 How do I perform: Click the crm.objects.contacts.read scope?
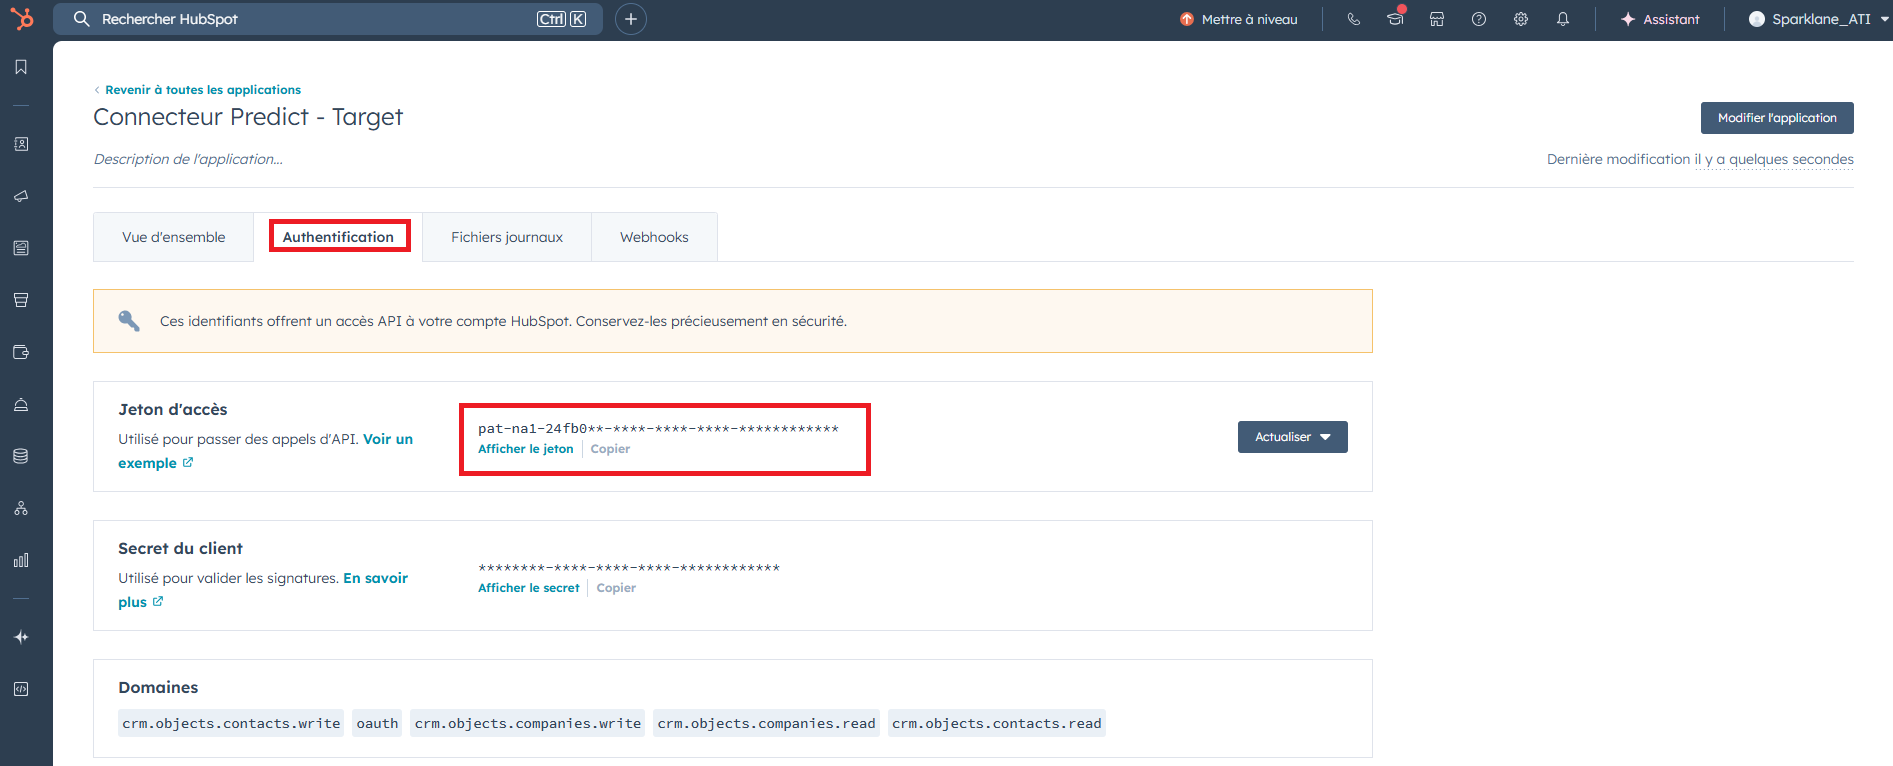pyautogui.click(x=997, y=723)
